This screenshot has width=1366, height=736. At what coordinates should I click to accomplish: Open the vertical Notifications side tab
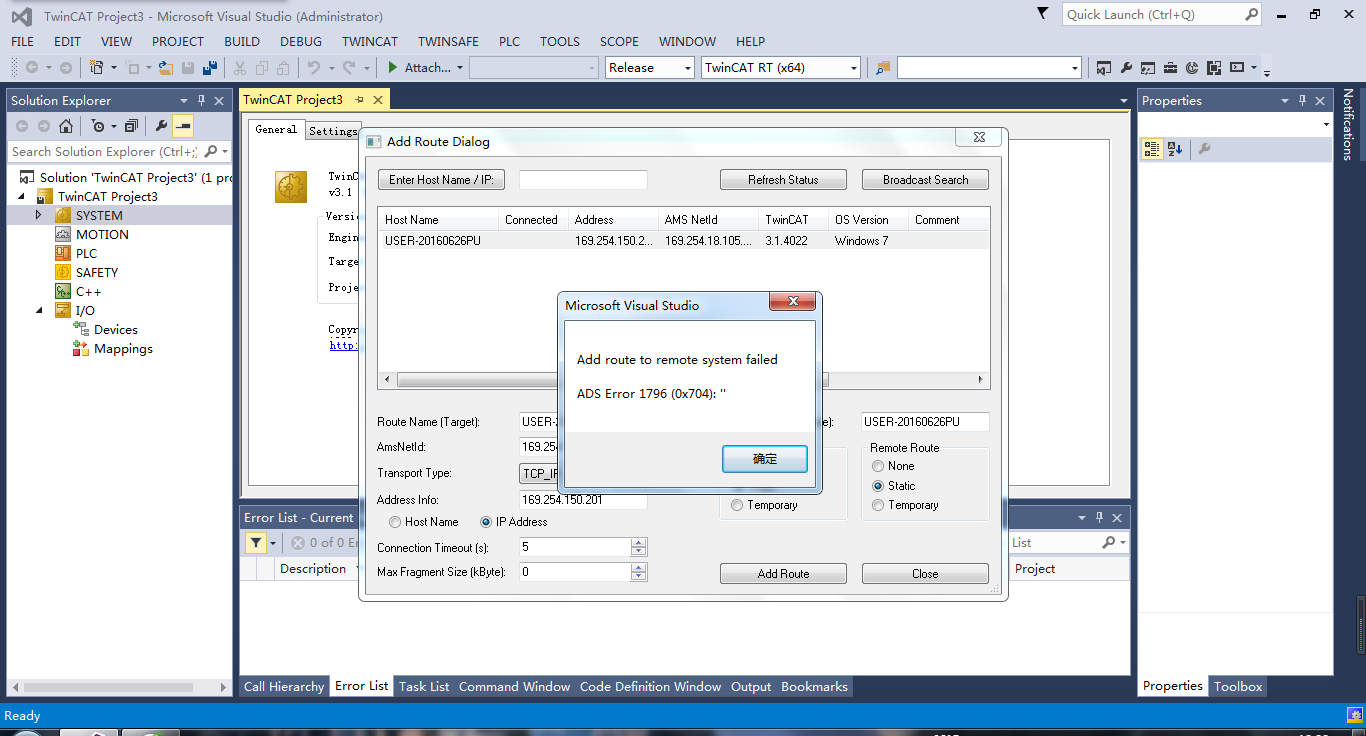click(x=1349, y=124)
